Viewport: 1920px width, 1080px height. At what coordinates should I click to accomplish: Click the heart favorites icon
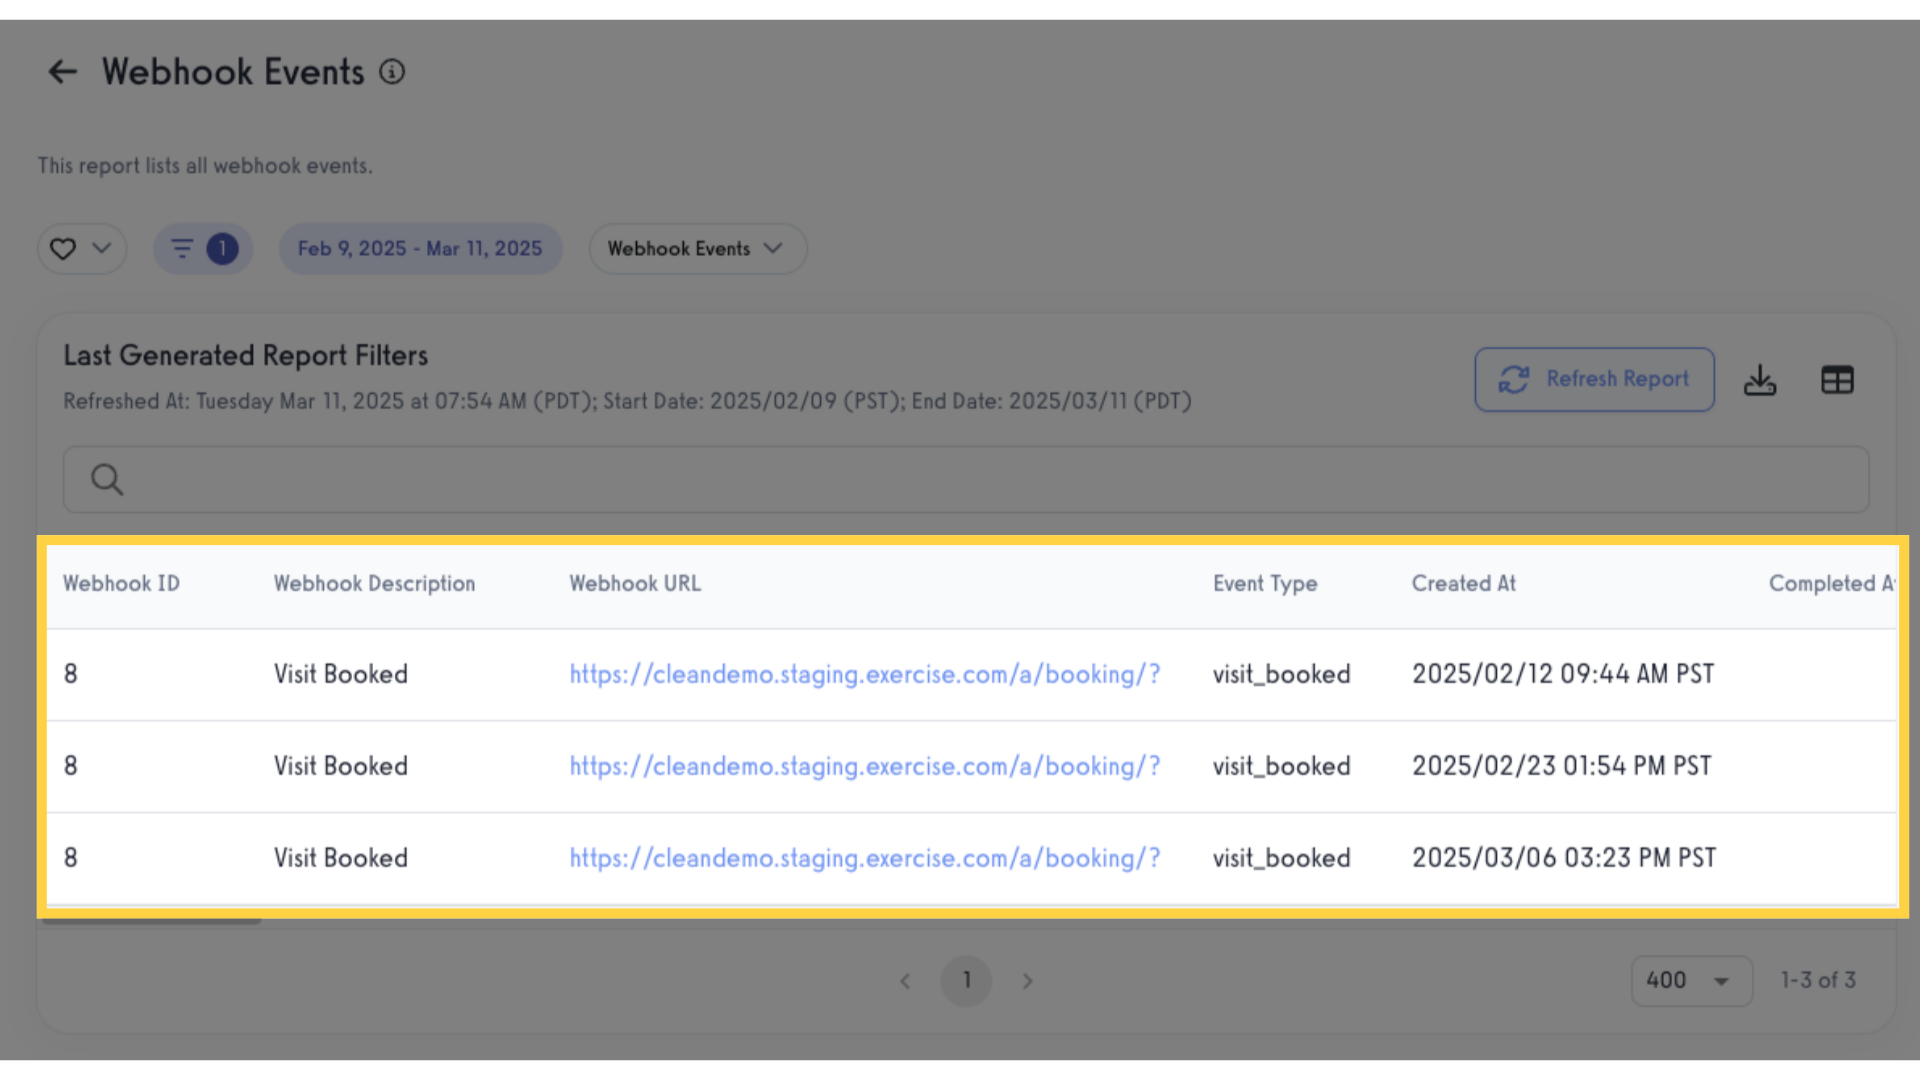(63, 248)
